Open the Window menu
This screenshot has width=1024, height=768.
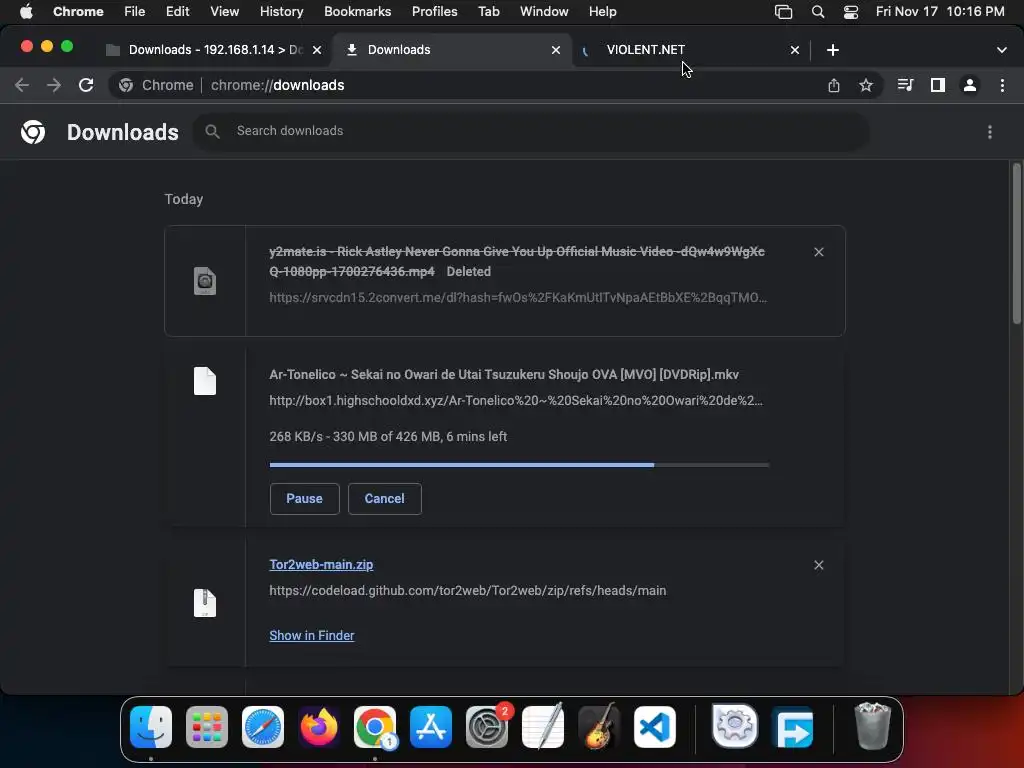[544, 11]
